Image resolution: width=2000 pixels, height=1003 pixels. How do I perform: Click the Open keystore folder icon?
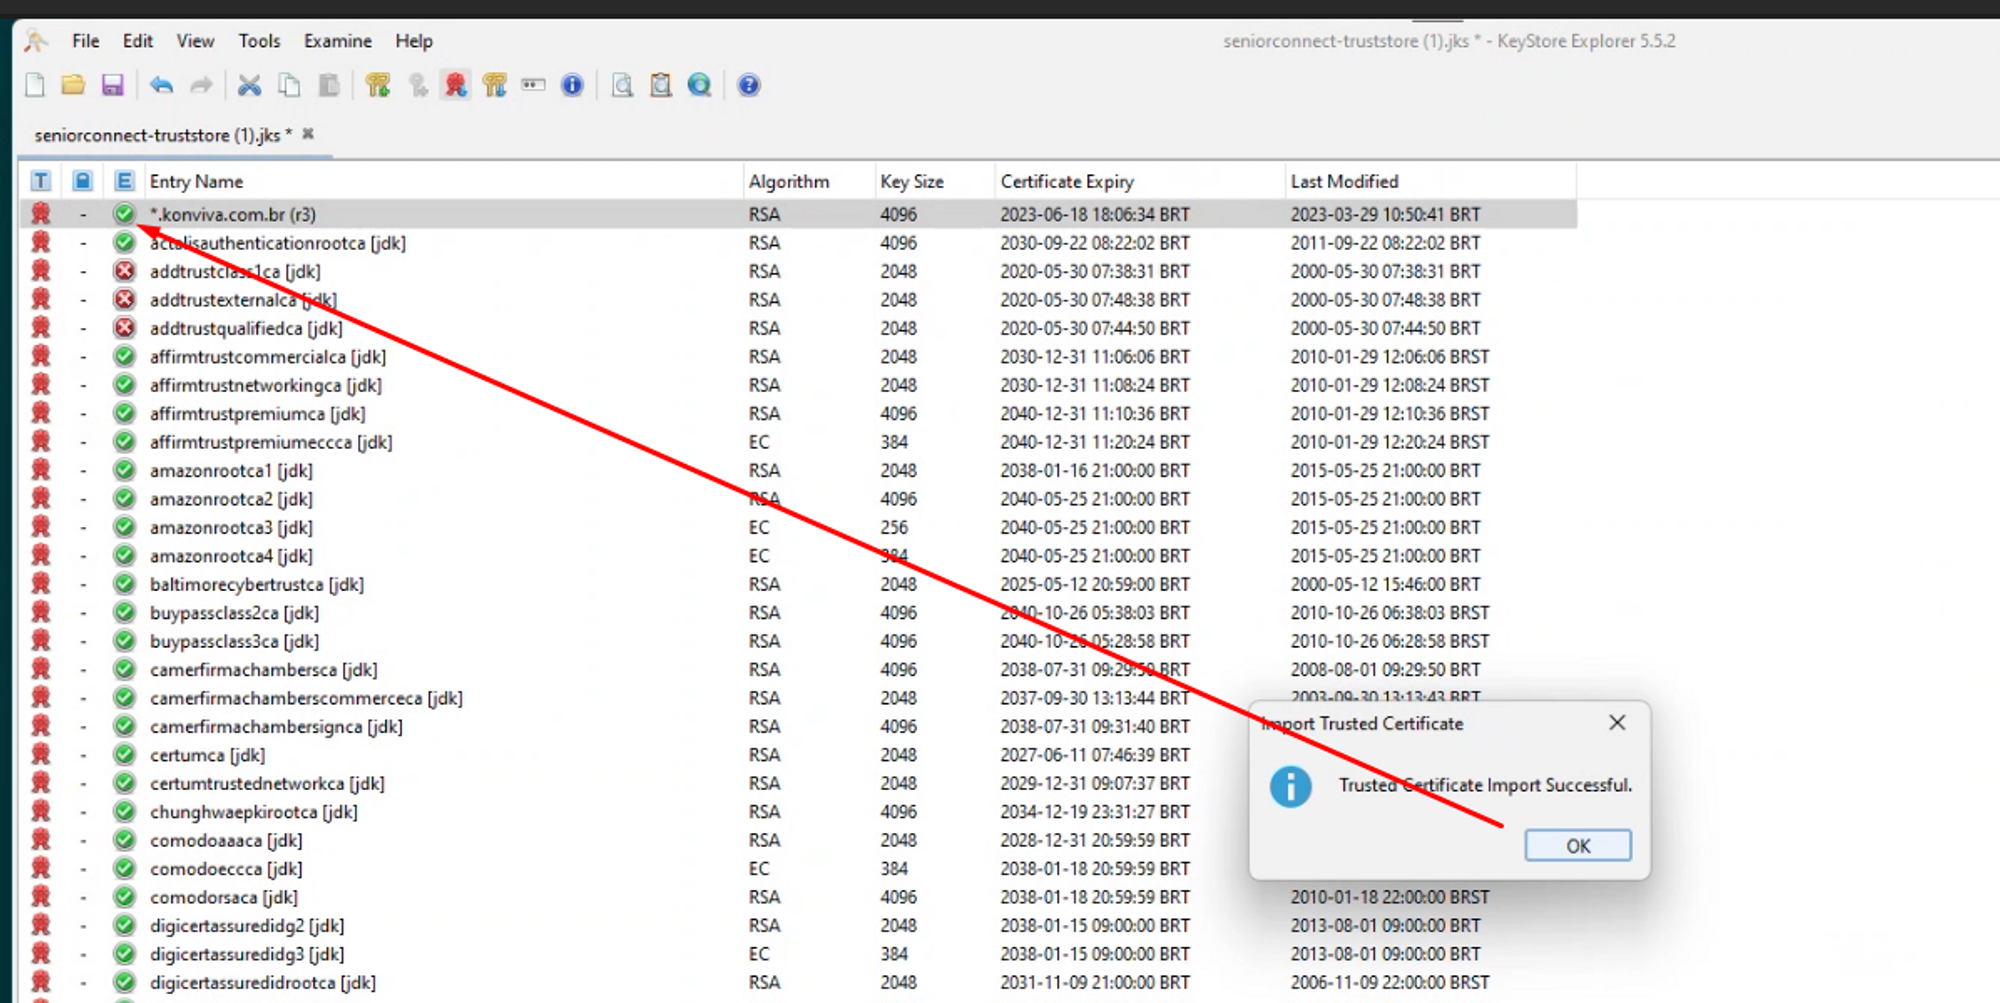coord(73,85)
